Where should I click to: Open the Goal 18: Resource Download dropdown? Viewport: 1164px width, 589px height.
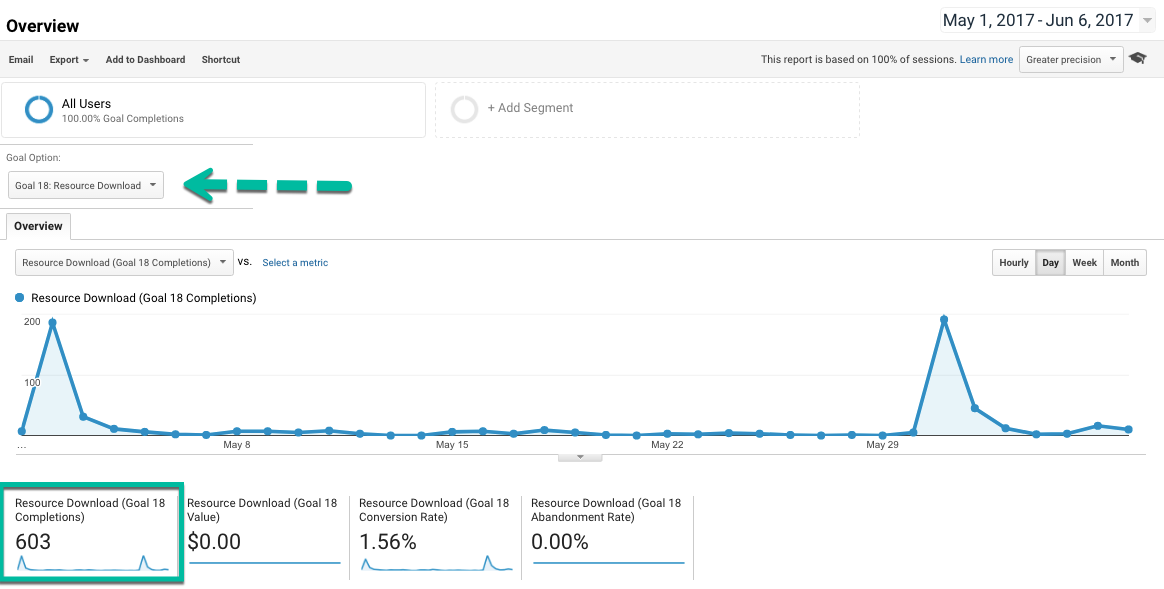point(86,185)
